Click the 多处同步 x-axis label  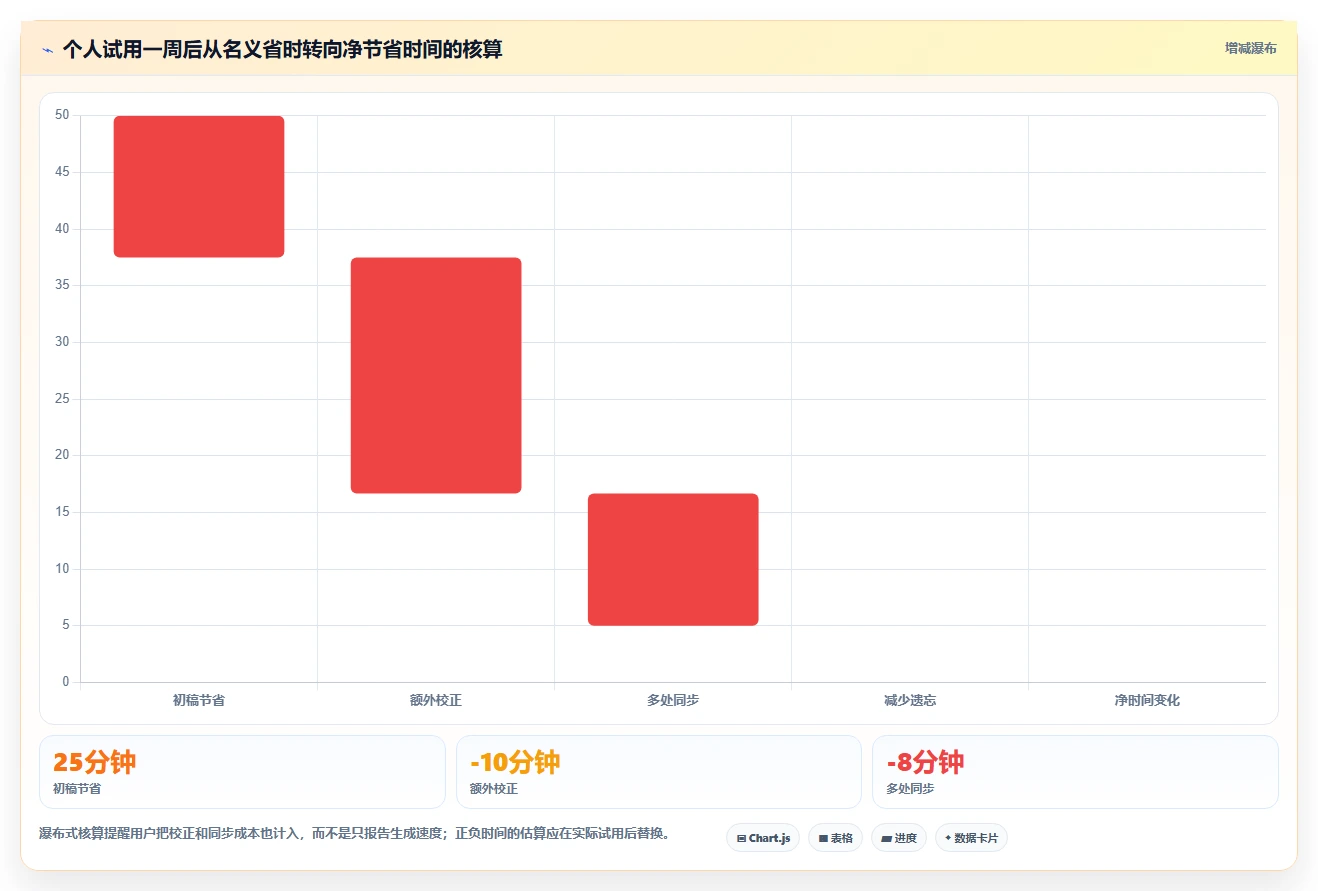point(673,700)
